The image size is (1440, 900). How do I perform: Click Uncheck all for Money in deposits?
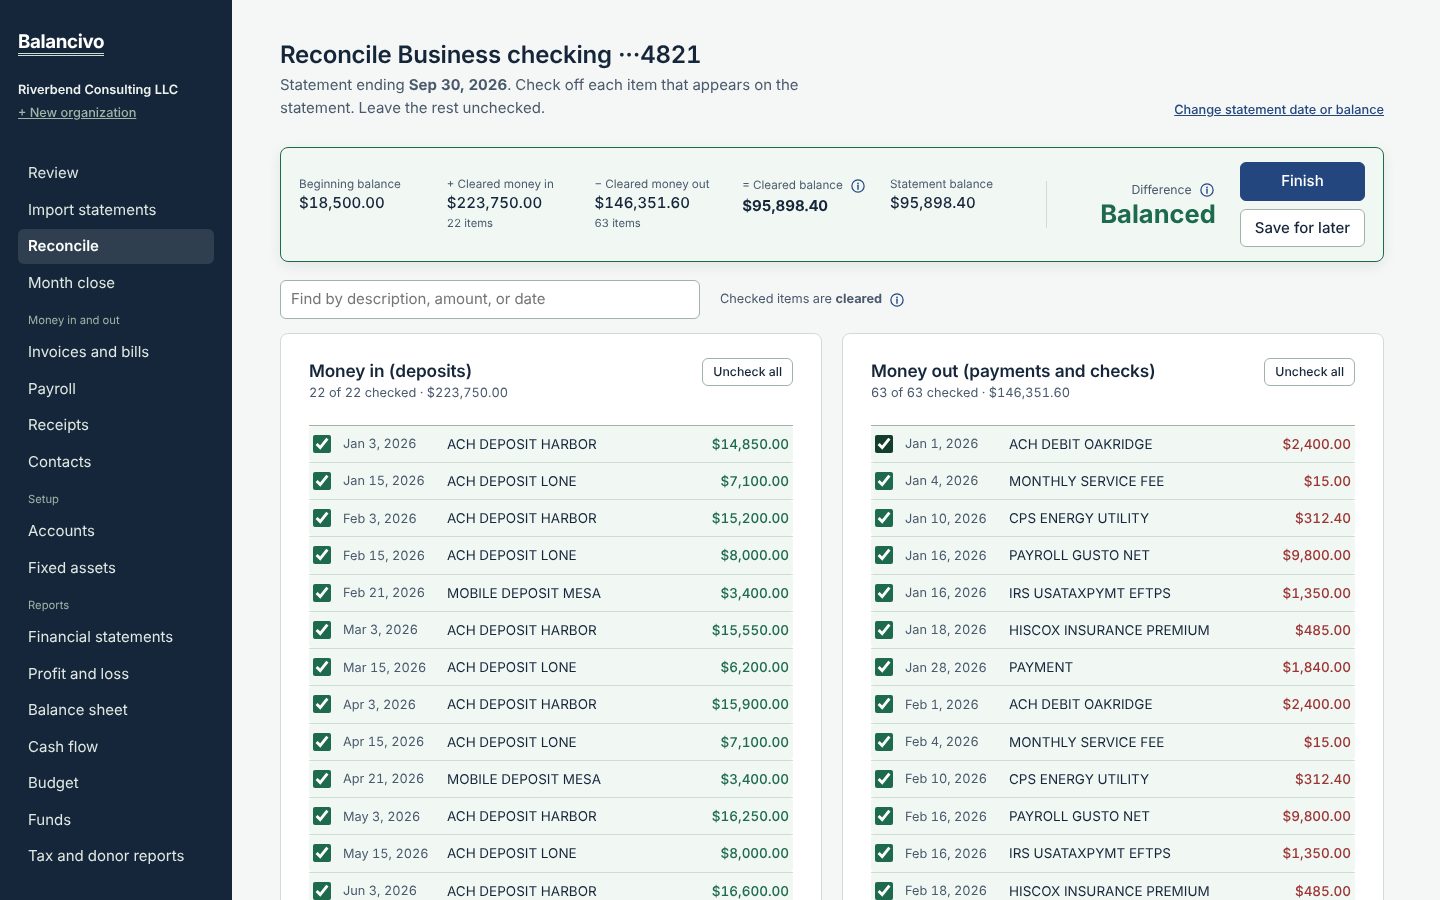(747, 372)
